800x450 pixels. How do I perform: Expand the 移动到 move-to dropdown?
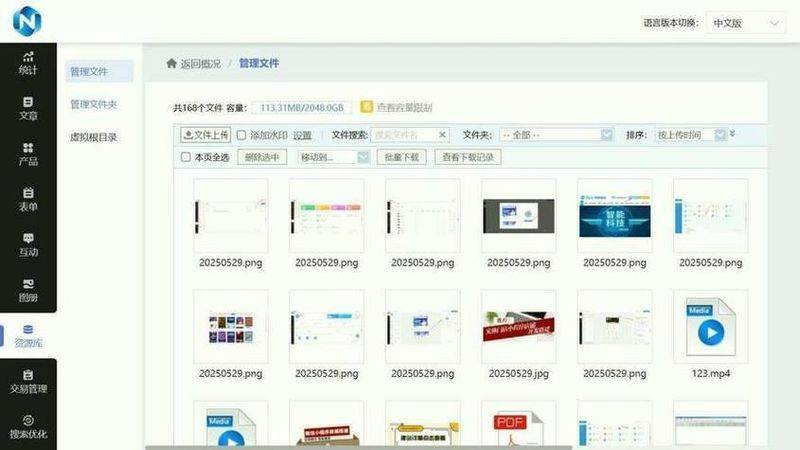(x=334, y=157)
